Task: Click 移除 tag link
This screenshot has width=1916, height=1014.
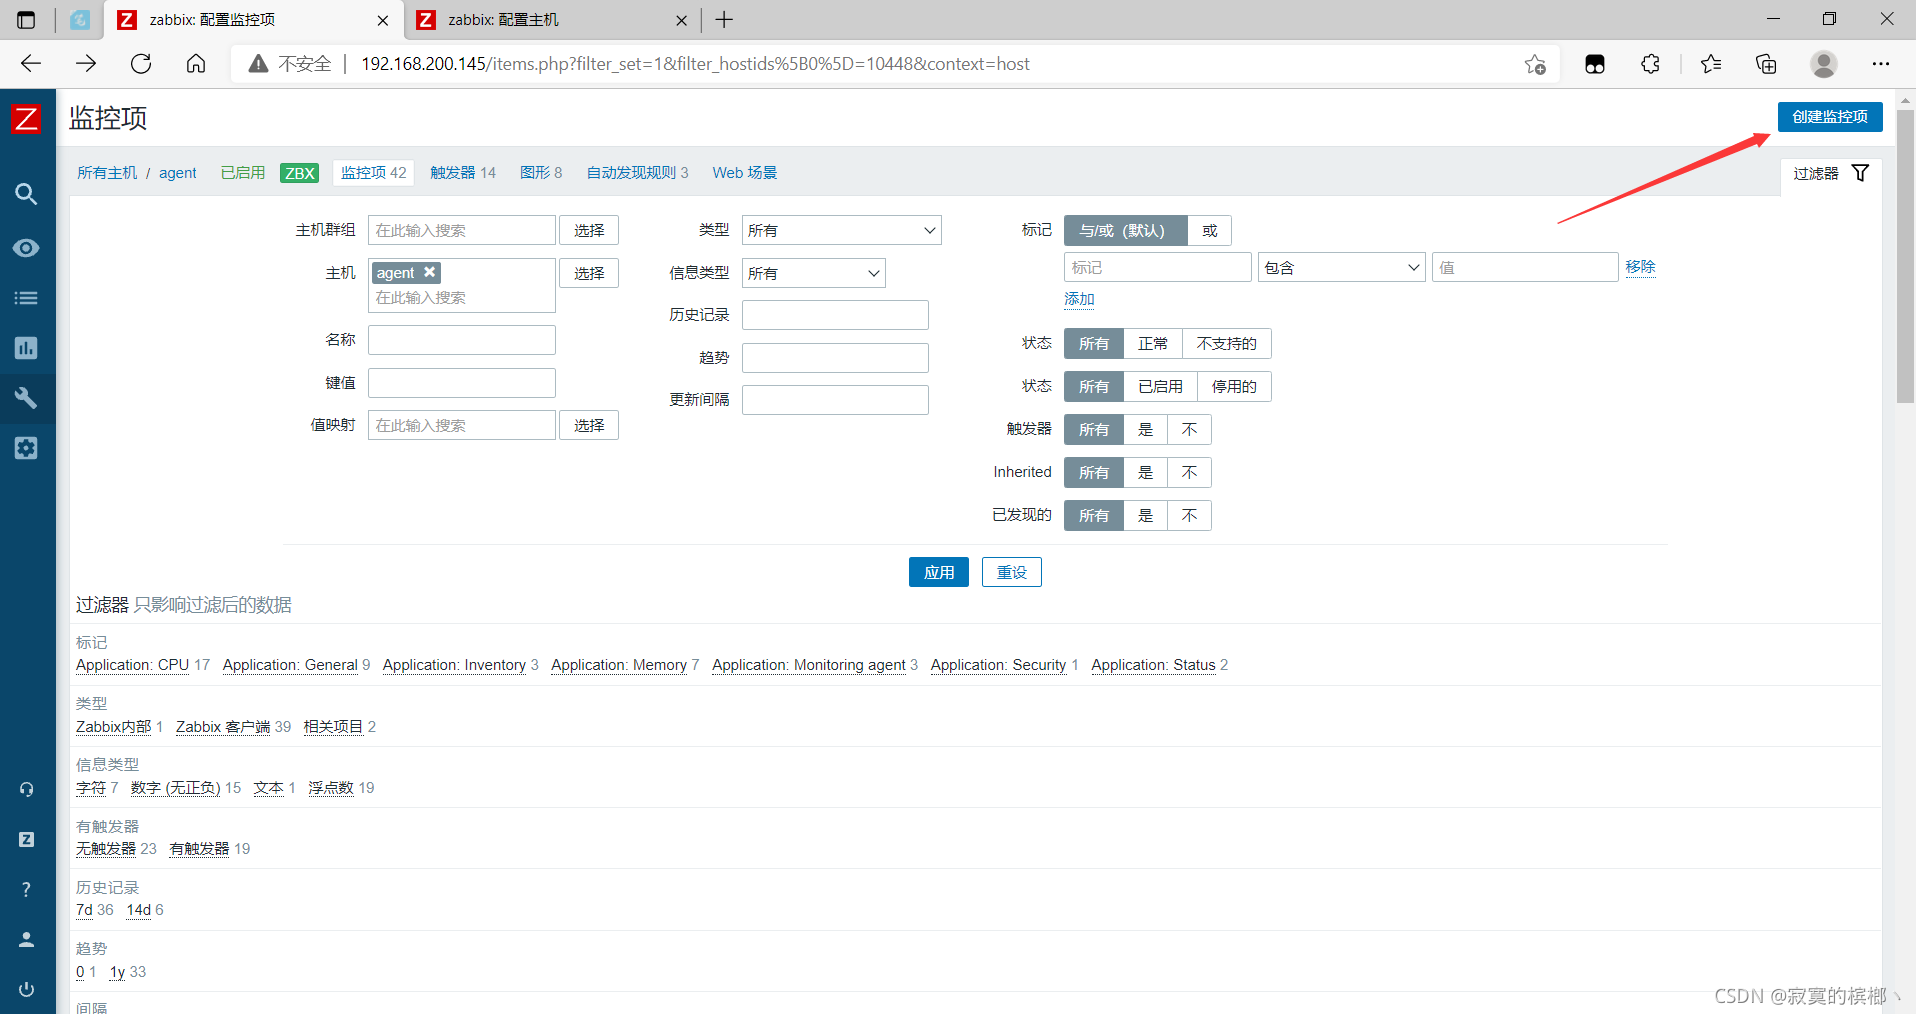Action: (1640, 267)
